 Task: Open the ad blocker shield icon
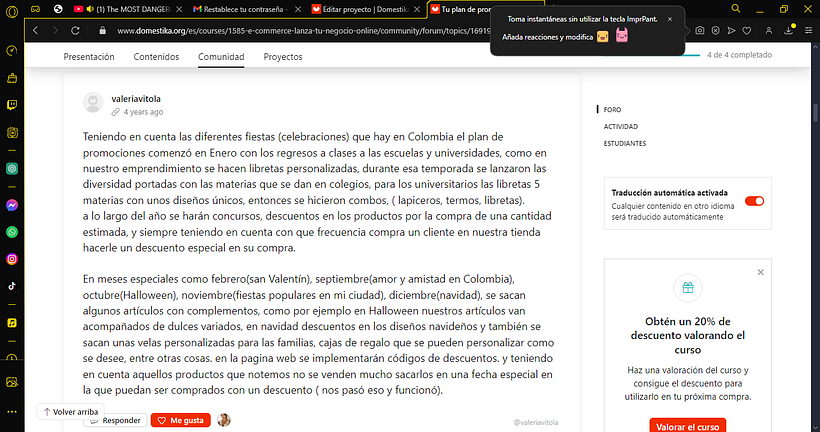point(715,31)
